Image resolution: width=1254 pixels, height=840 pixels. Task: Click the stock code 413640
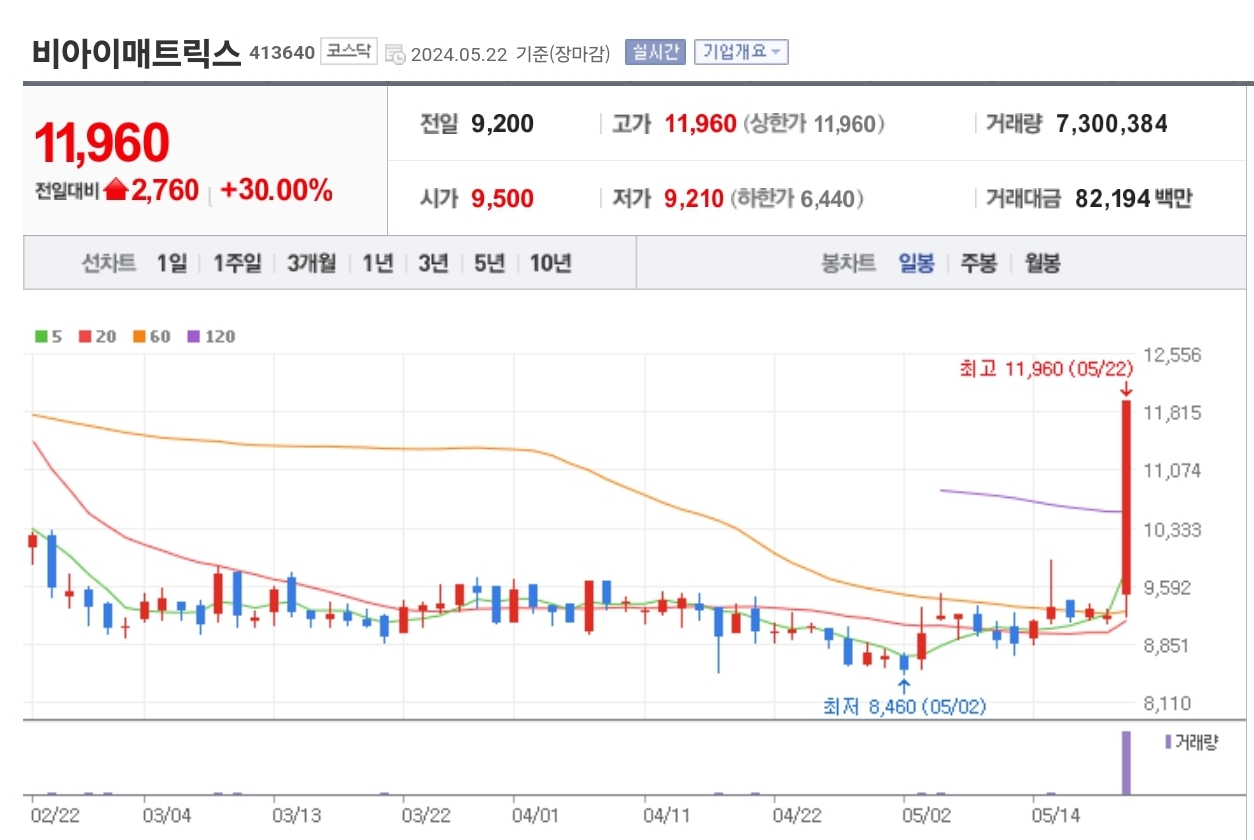click(282, 52)
